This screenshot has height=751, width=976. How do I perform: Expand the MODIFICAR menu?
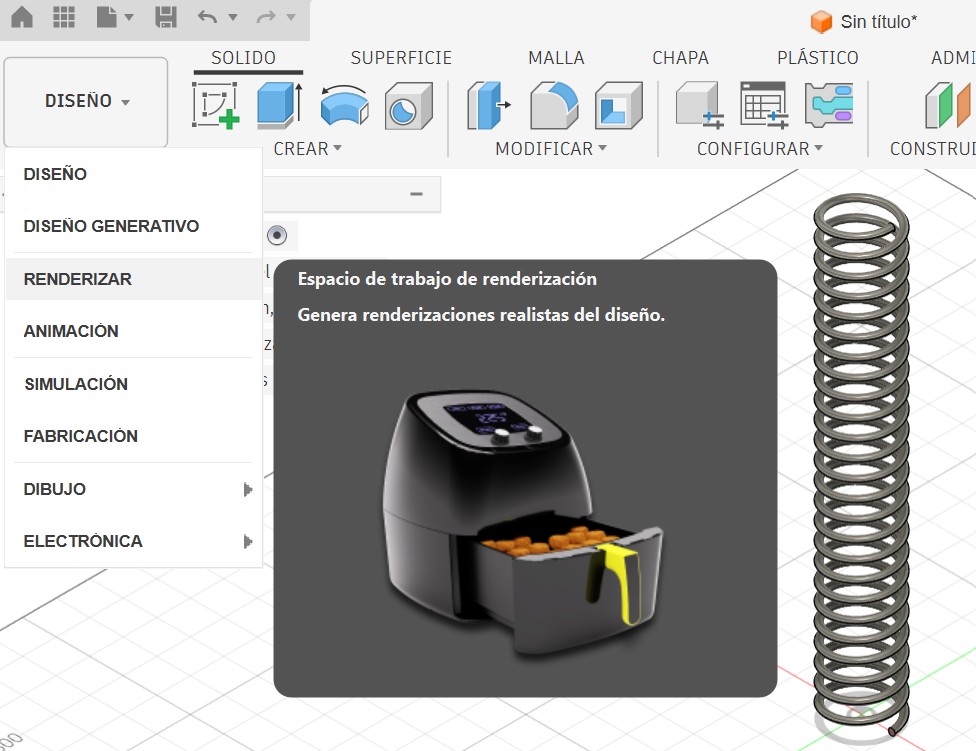551,149
